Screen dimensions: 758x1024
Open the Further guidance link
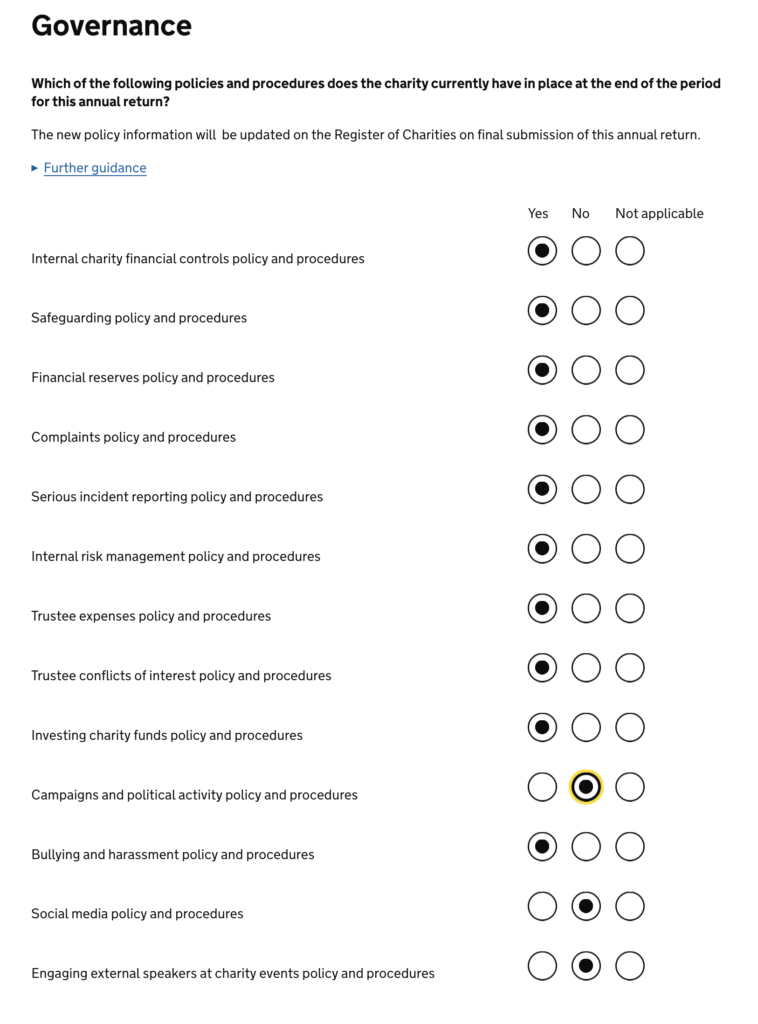click(95, 168)
